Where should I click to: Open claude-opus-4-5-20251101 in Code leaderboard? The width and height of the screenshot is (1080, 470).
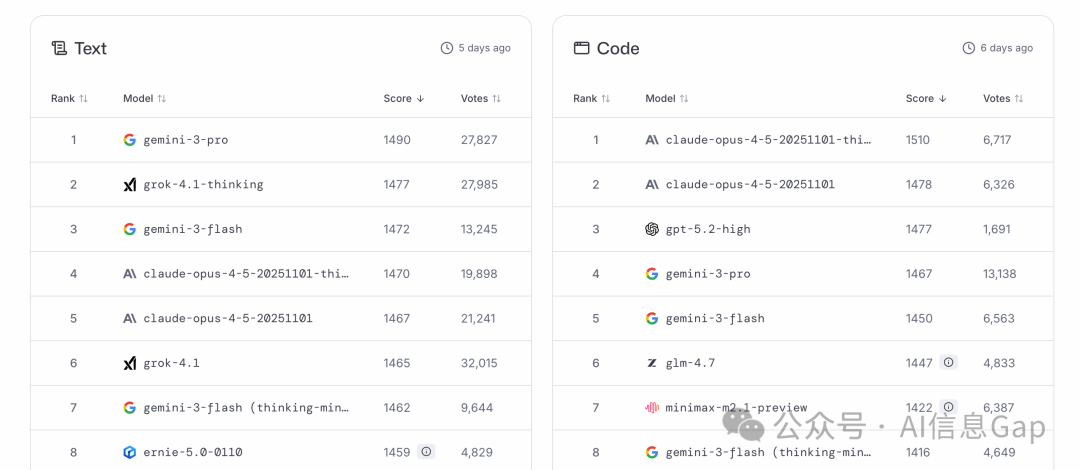(750, 185)
